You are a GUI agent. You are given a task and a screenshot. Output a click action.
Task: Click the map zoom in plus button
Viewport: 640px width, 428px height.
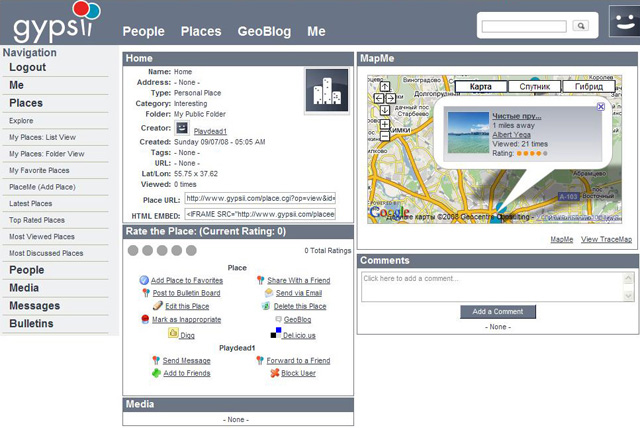(x=385, y=124)
